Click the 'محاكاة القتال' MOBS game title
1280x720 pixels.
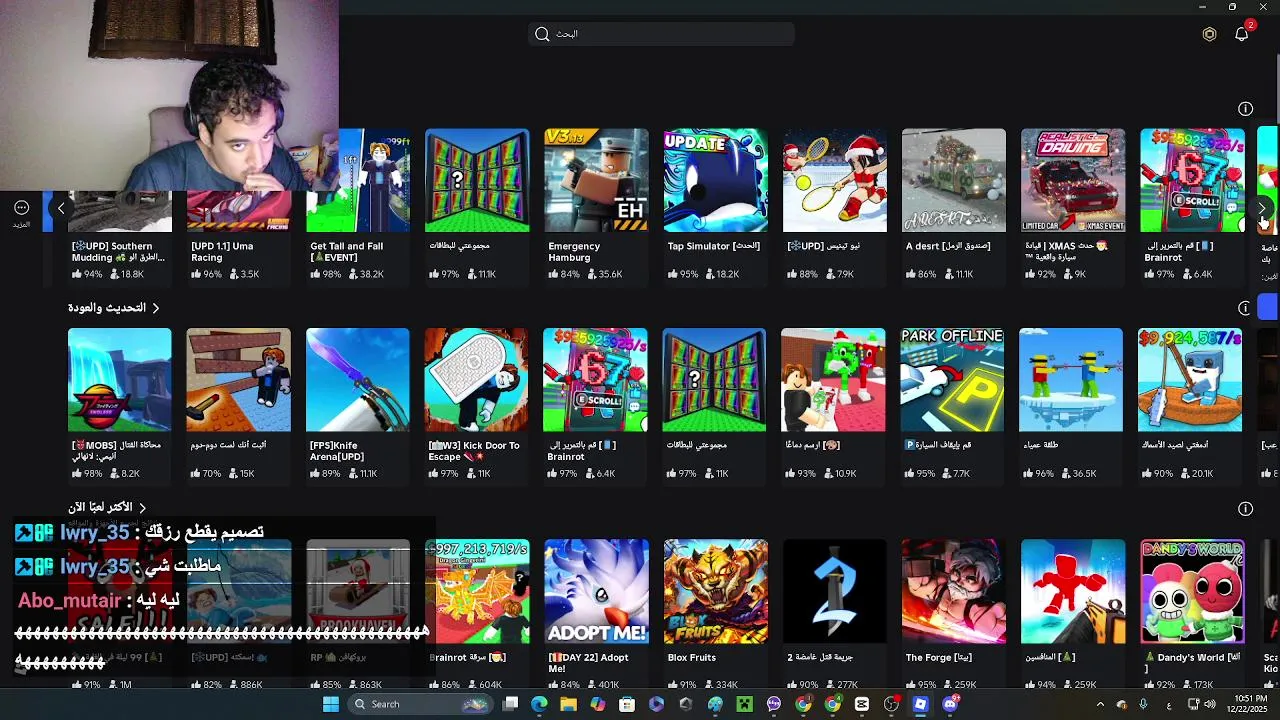pyautogui.click(x=116, y=451)
